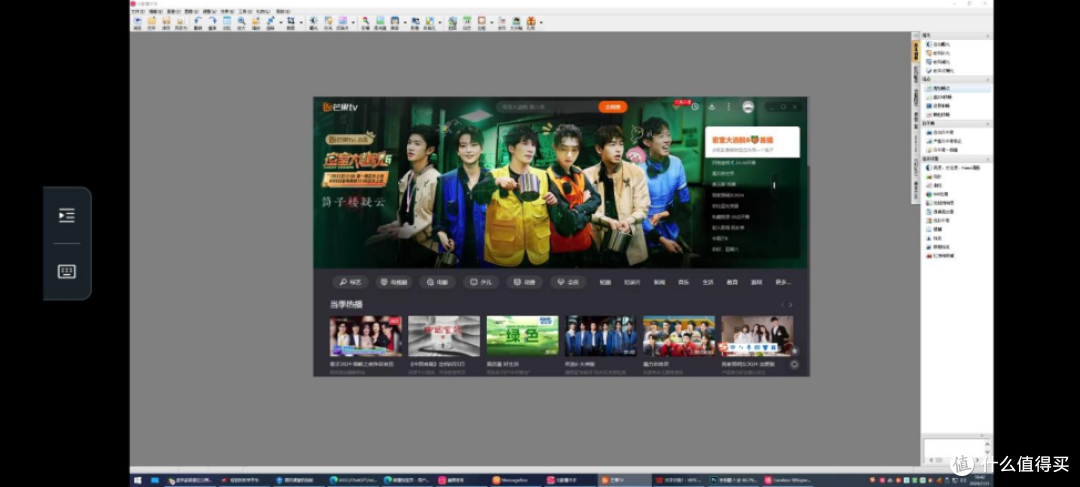
Task: Click the fill light (补光) toolbar icon
Action: pyautogui.click(x=329, y=23)
